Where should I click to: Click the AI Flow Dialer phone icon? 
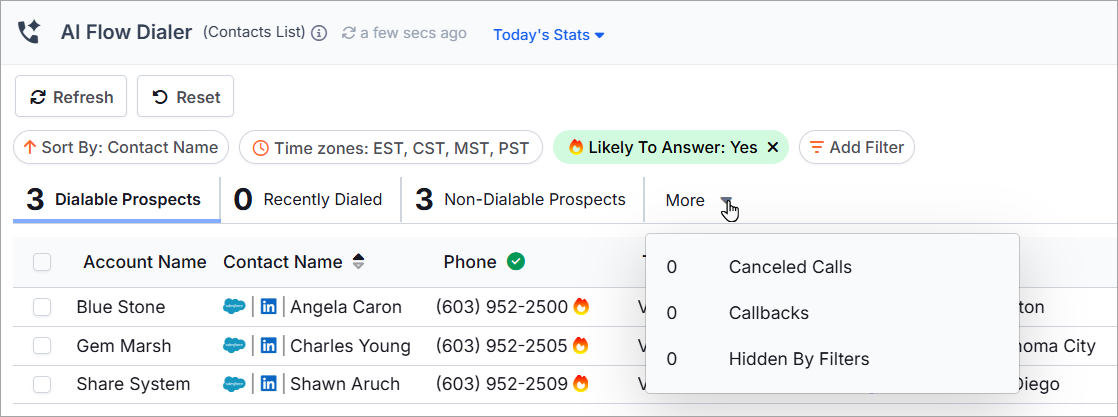point(29,33)
